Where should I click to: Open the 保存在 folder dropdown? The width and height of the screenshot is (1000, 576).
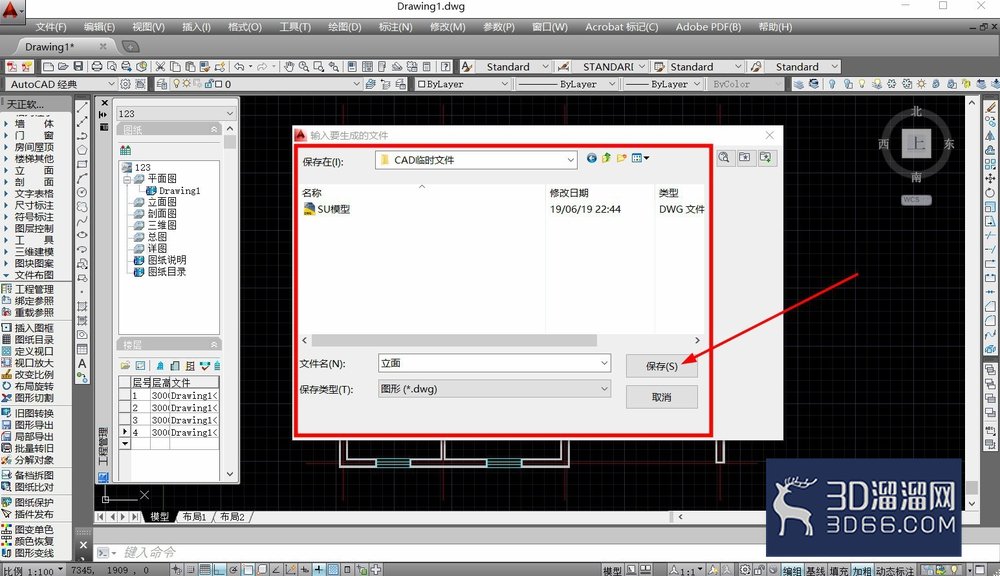point(571,160)
